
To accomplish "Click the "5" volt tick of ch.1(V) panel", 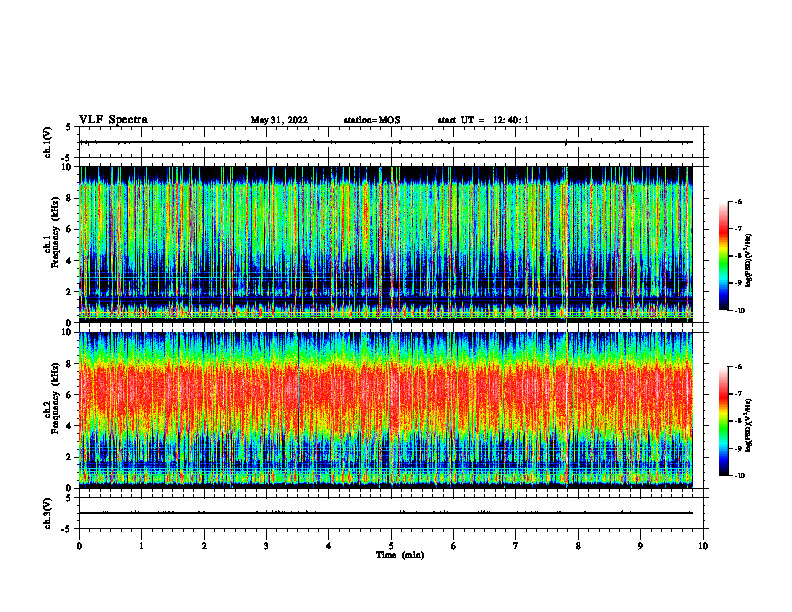I will click(69, 127).
